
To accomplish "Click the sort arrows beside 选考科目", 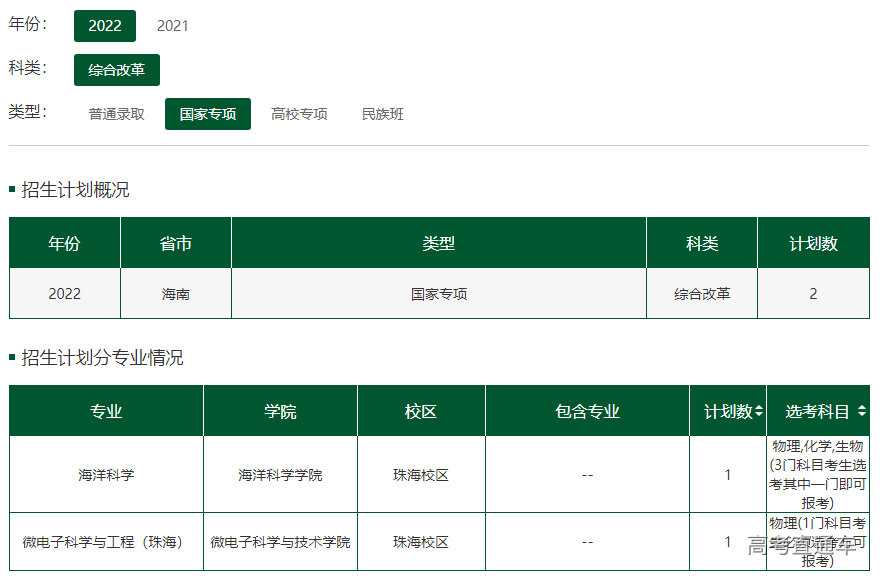I will (861, 411).
